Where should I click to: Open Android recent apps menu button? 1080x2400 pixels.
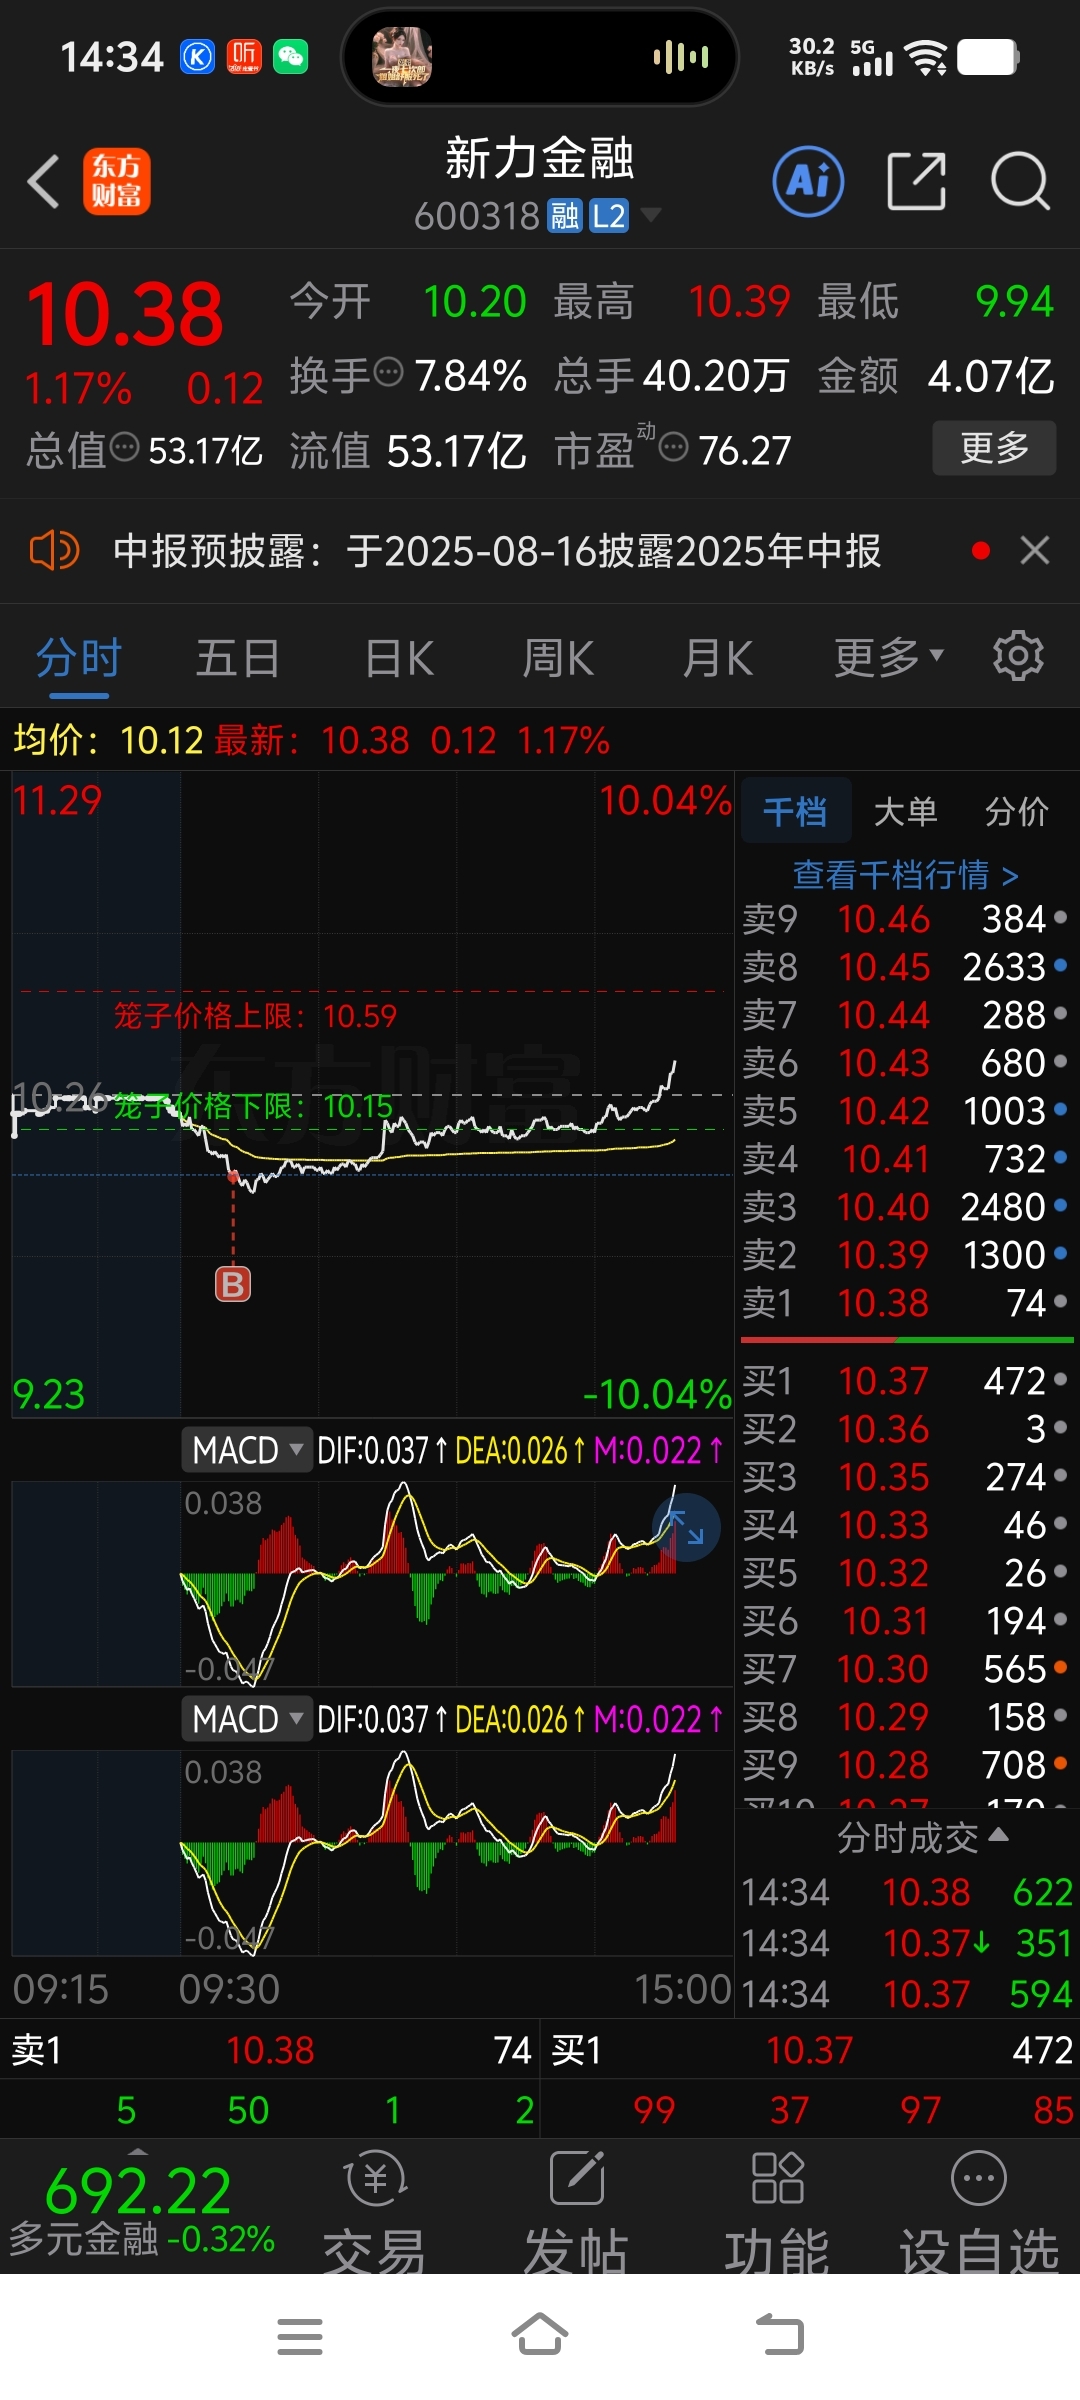(x=300, y=2337)
